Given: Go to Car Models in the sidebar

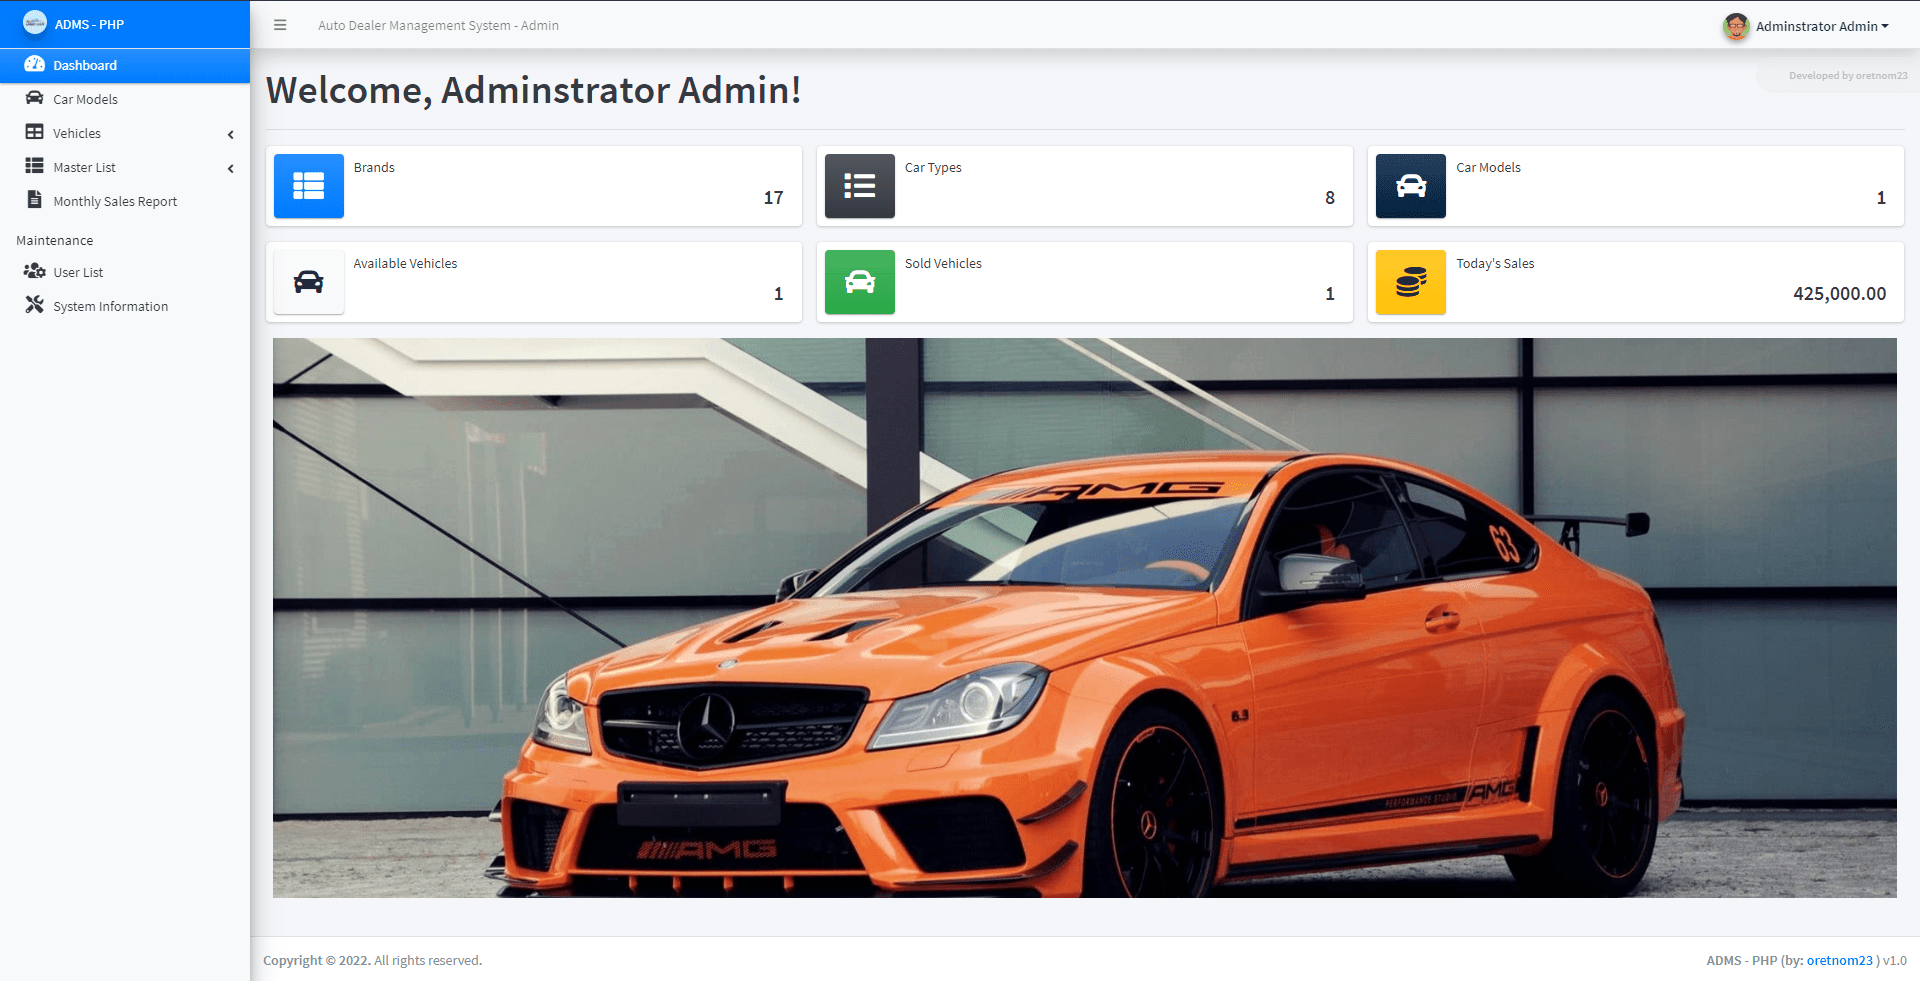Looking at the screenshot, I should click(x=125, y=99).
